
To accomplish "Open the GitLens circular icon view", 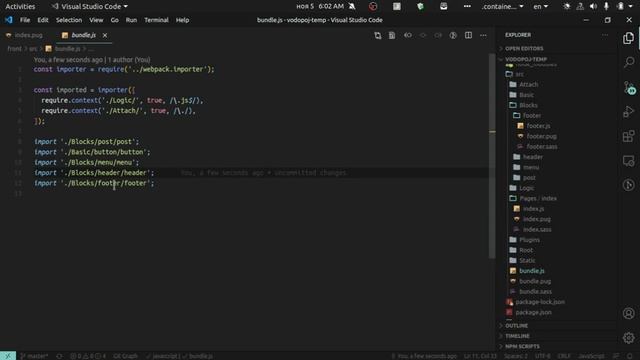I will [629, 185].
